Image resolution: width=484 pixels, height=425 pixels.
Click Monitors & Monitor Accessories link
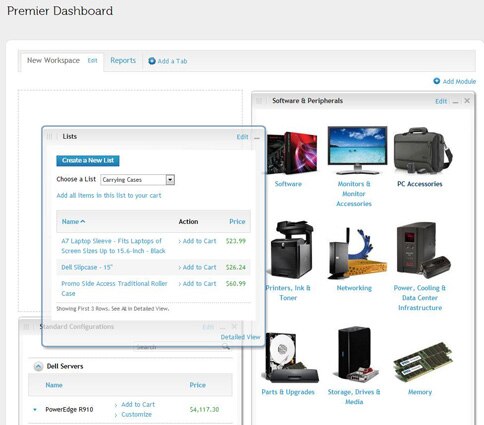coord(354,194)
